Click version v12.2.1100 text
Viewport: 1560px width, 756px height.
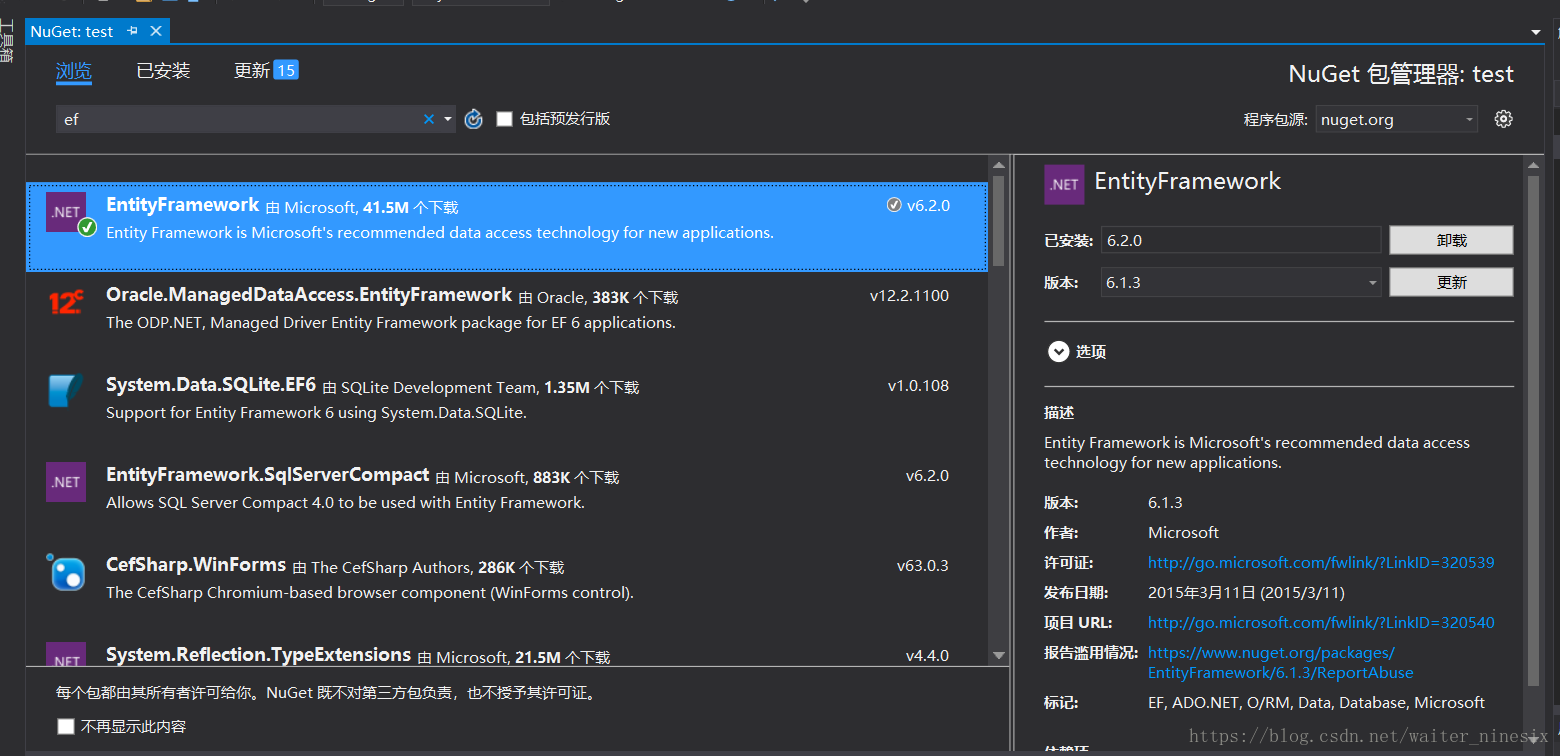click(x=909, y=296)
